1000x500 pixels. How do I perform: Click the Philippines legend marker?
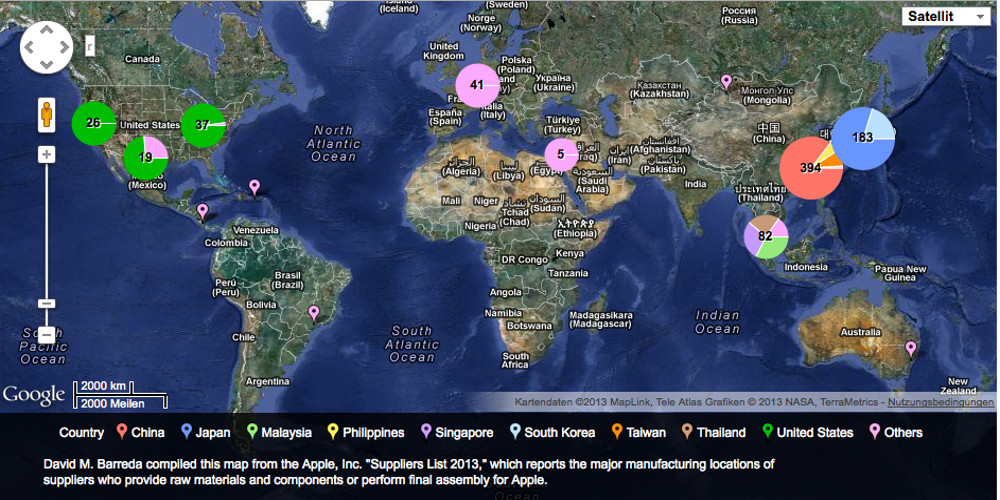point(333,432)
